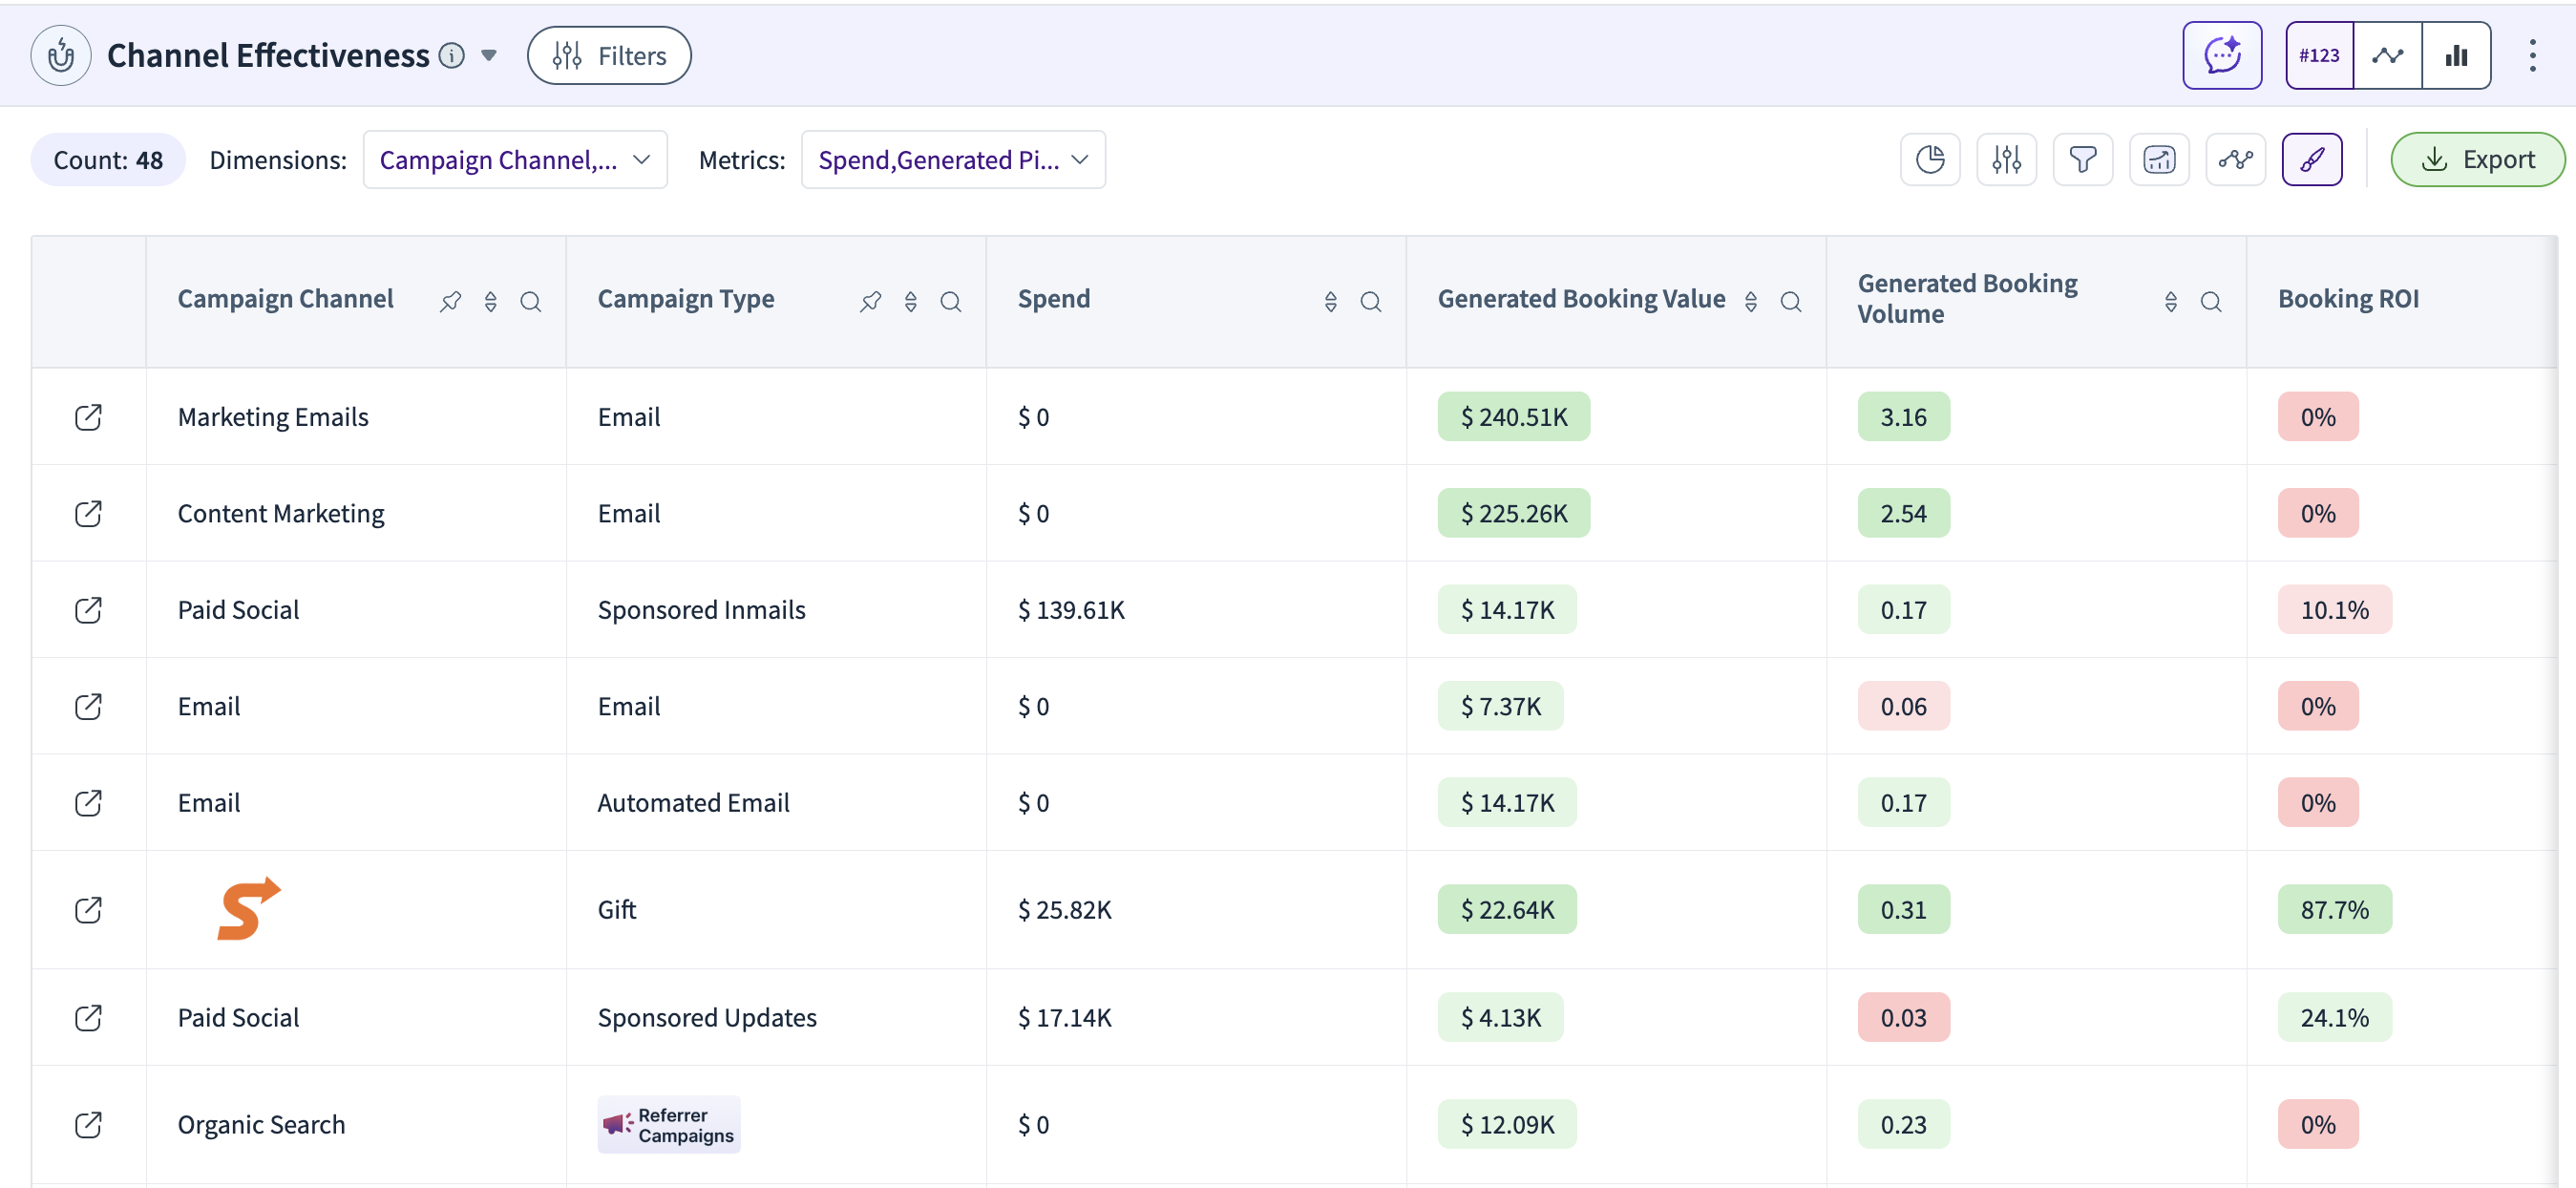Click the 87.7% green ROI badge
This screenshot has width=2576, height=1188.
pyautogui.click(x=2333, y=909)
